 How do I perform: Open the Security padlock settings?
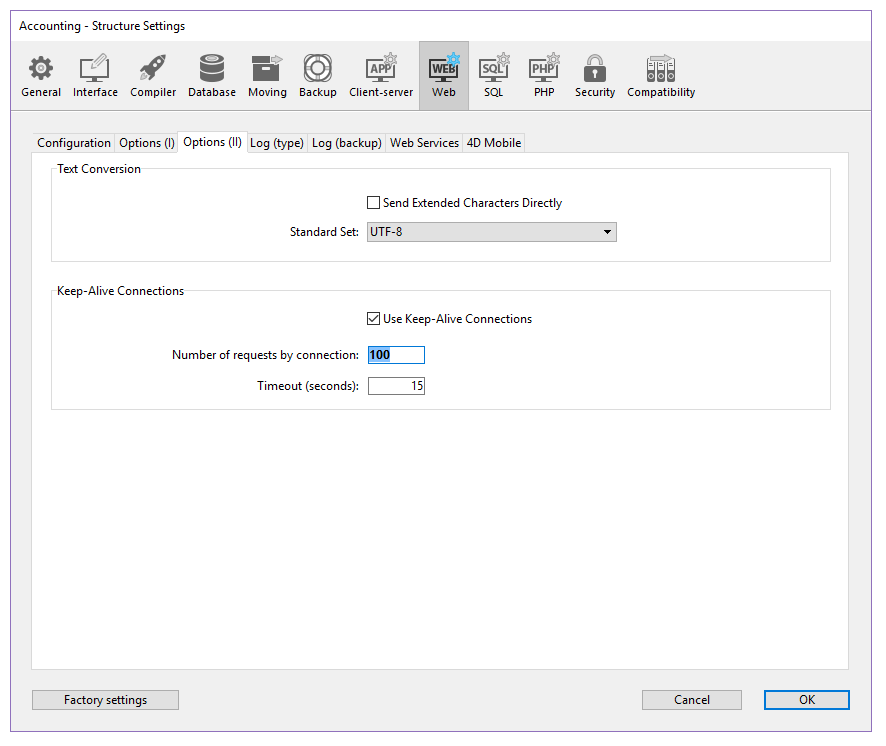[x=595, y=76]
